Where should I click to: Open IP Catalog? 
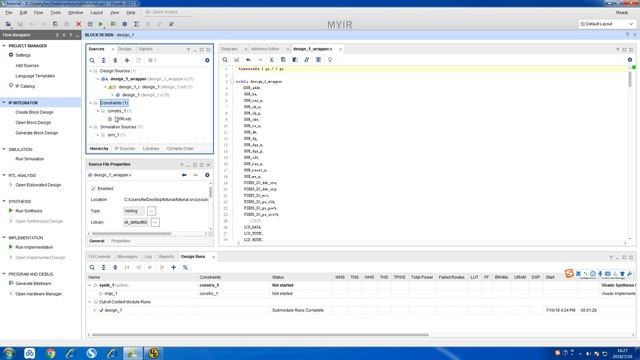(25, 86)
